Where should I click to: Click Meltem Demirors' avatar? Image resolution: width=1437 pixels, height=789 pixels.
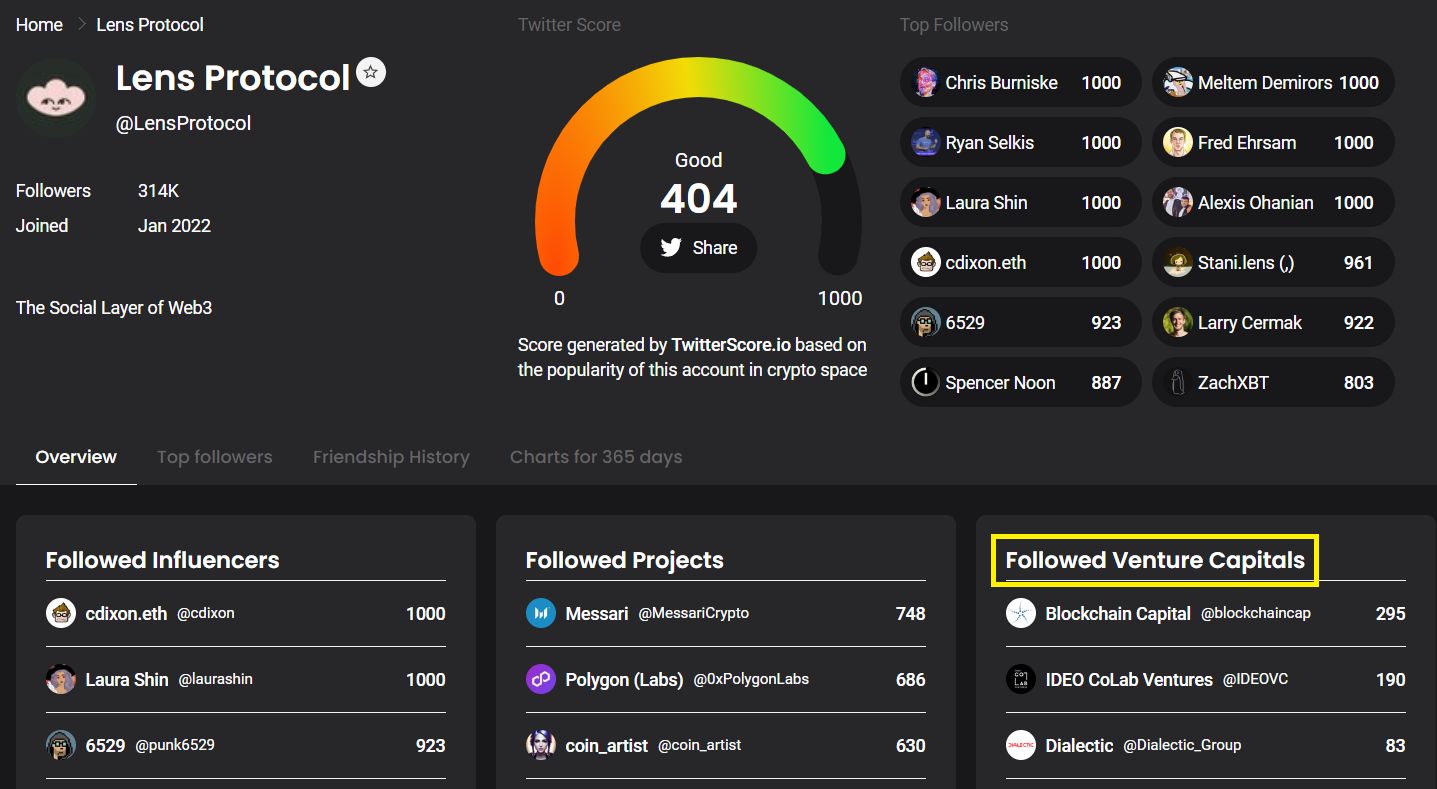1178,83
